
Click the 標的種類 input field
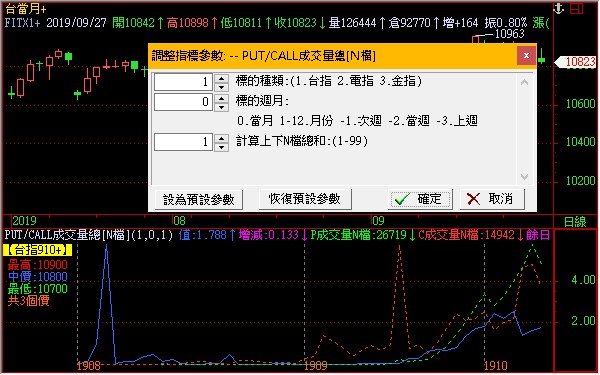[183, 82]
